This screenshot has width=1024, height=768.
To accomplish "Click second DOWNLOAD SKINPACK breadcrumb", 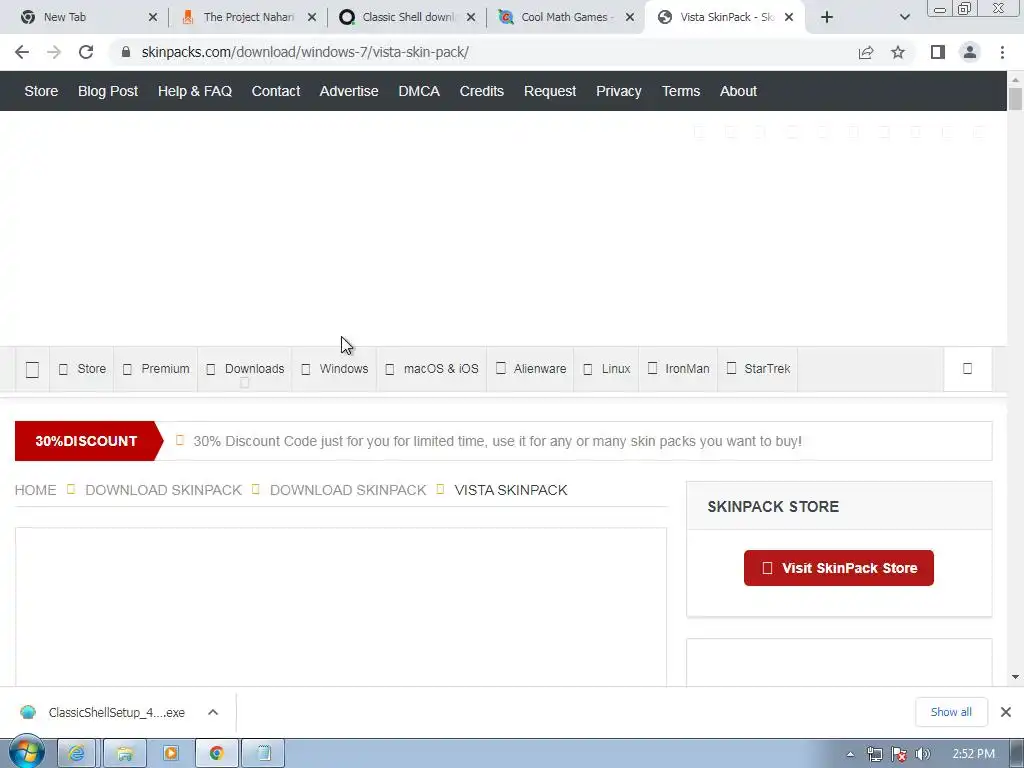I will [348, 490].
